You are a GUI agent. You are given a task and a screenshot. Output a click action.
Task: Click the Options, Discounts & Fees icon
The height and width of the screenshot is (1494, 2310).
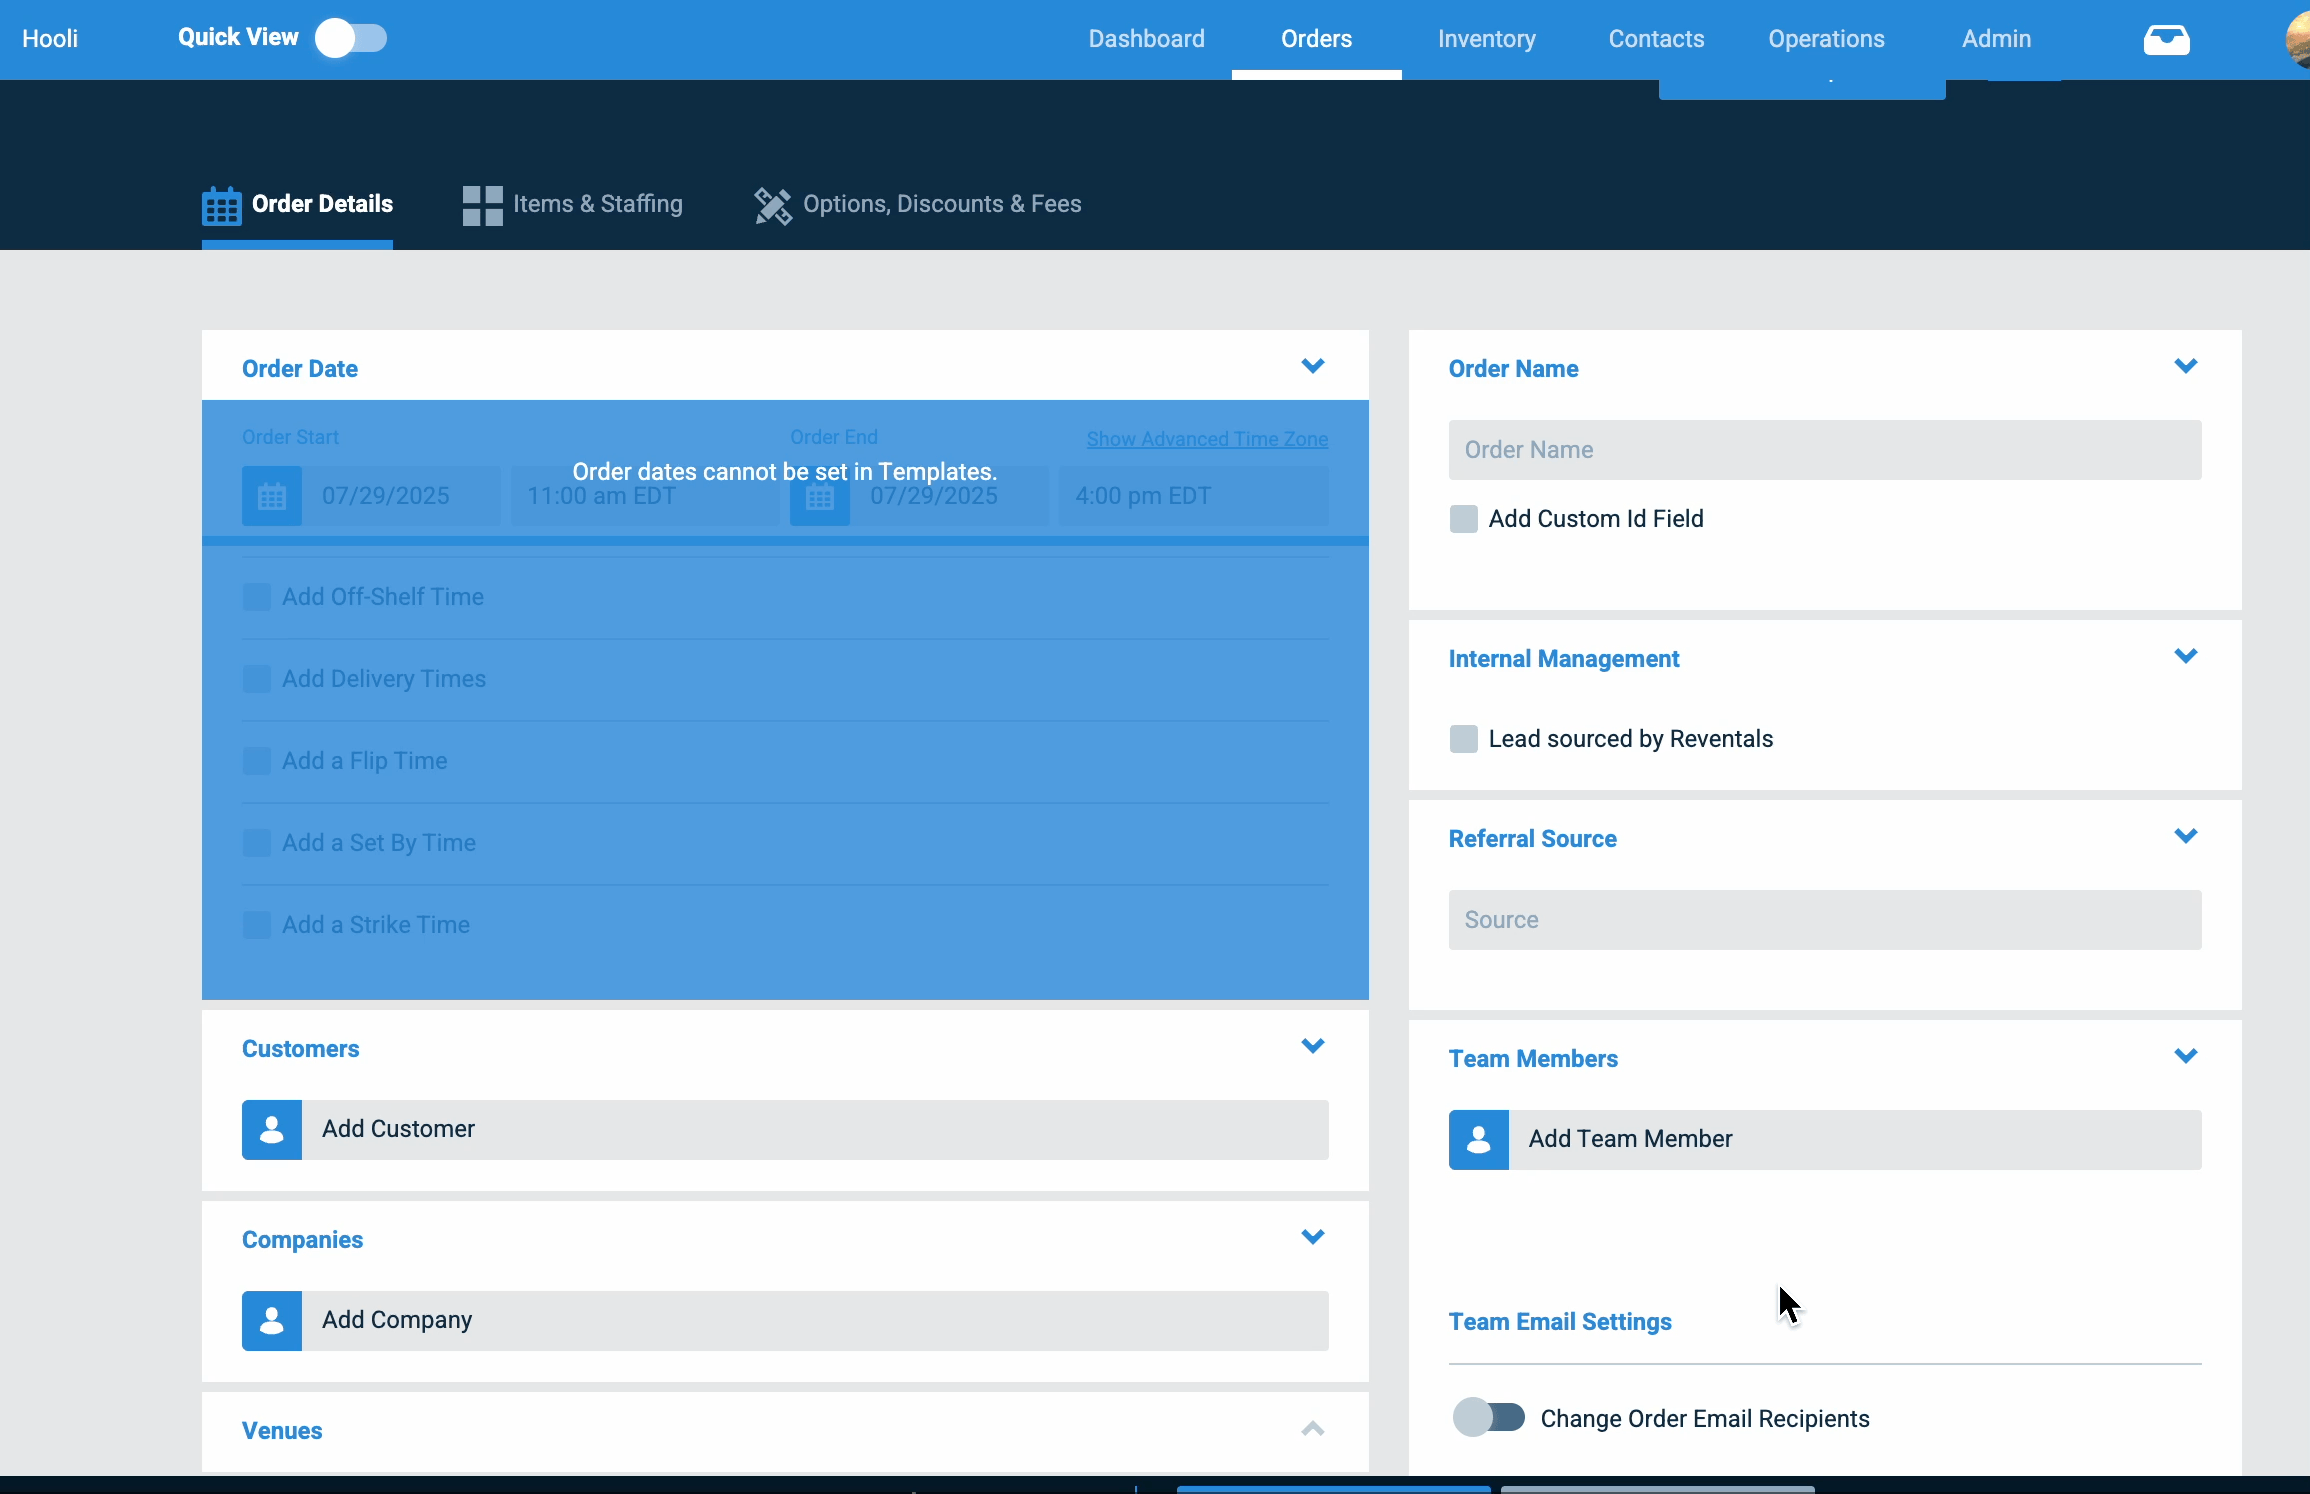click(x=772, y=206)
